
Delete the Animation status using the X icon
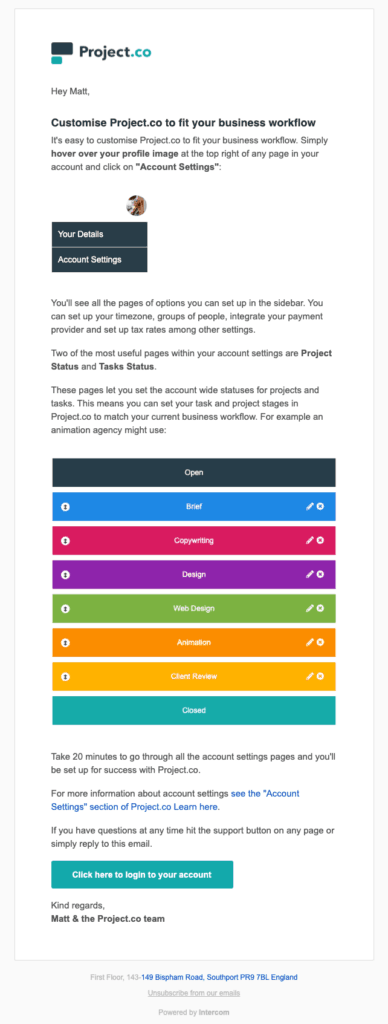click(320, 643)
